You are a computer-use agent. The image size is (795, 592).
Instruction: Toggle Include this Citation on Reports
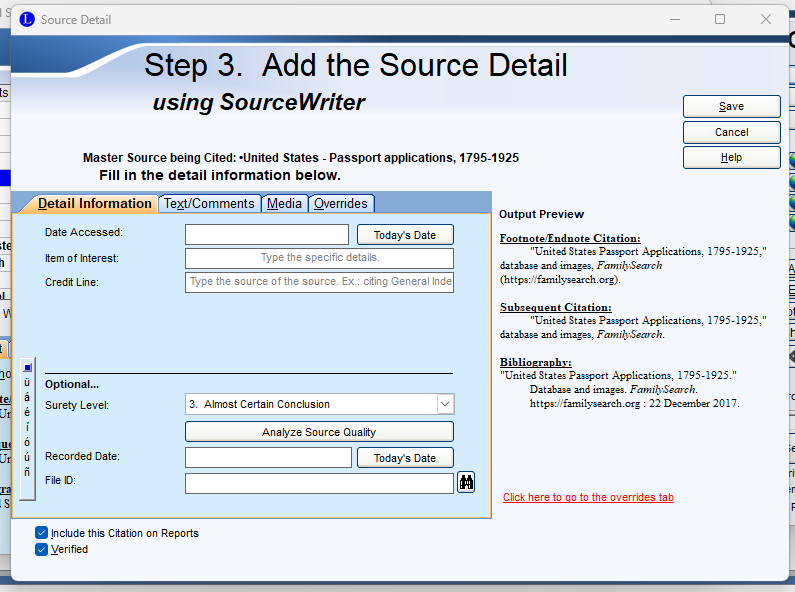(42, 533)
